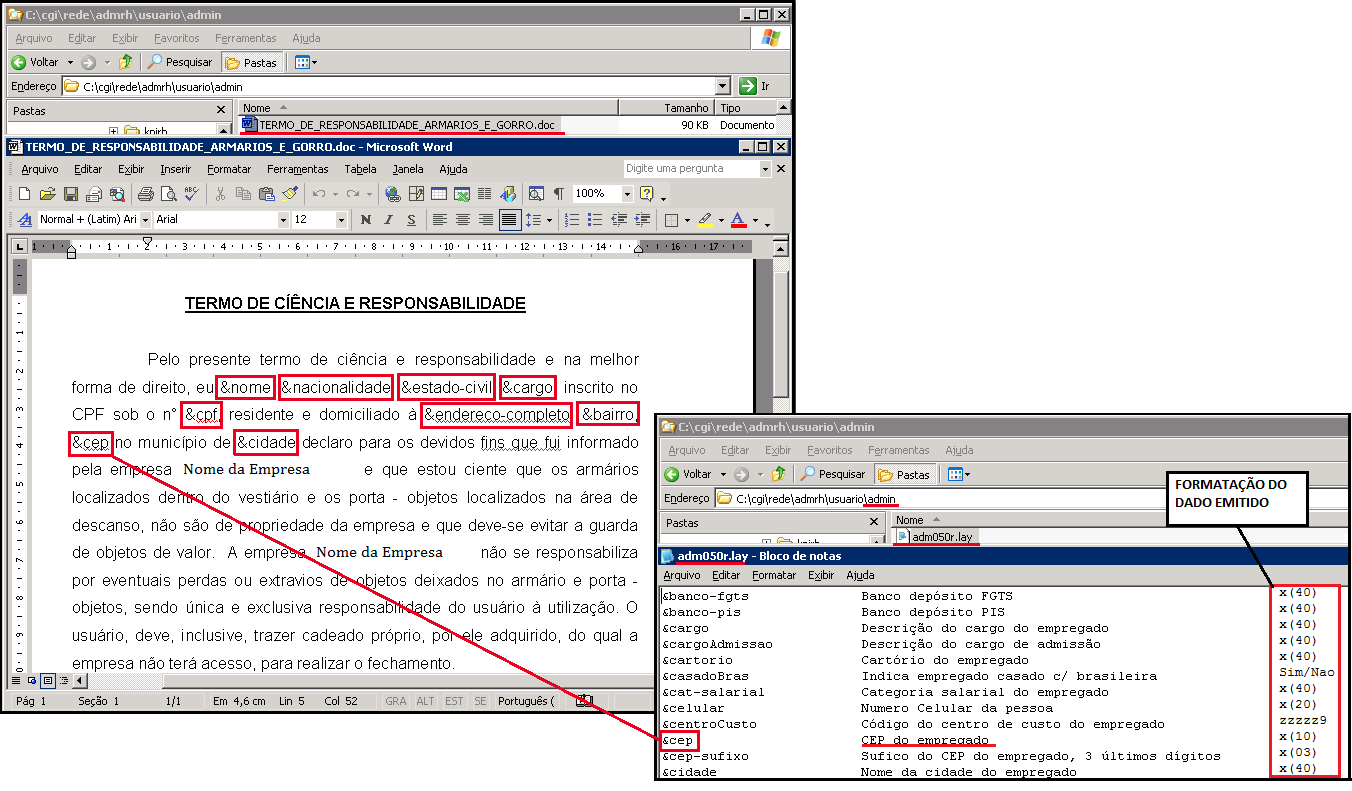Viewport: 1352px width, 791px height.
Task: Toggle show/hide paragraph marks ¶
Action: click(559, 194)
